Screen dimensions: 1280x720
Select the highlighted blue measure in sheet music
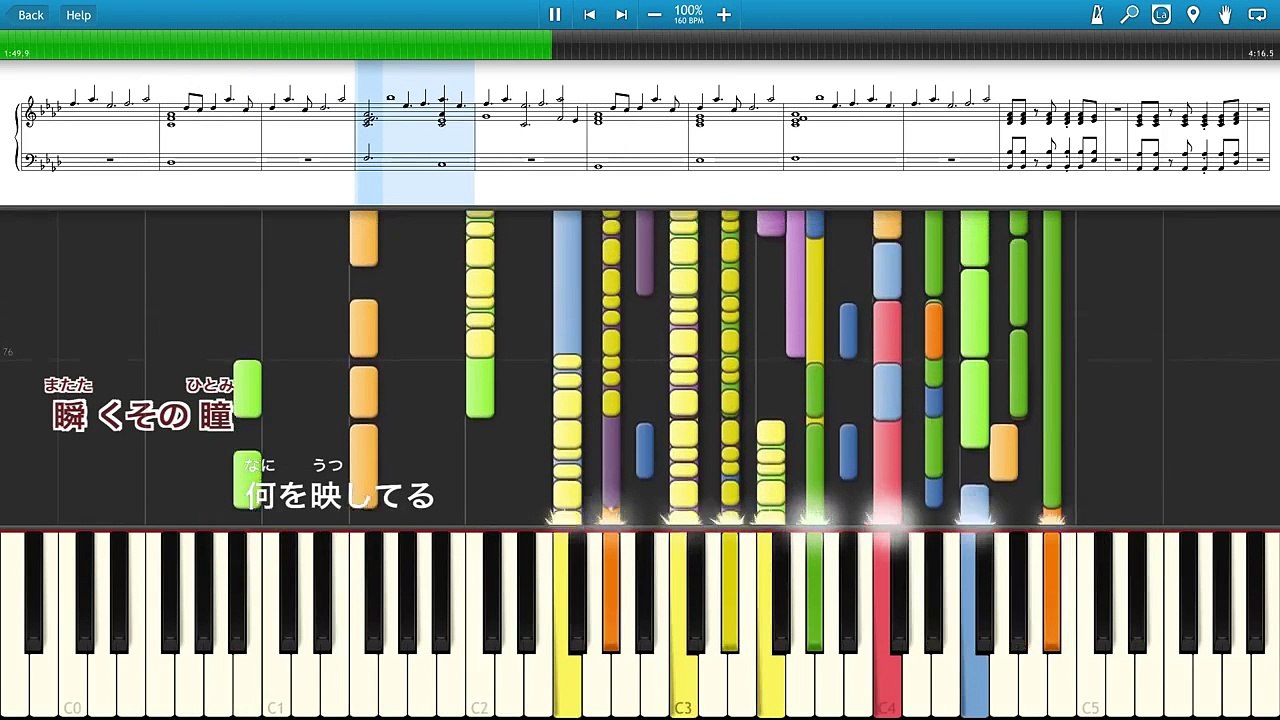[x=415, y=132]
